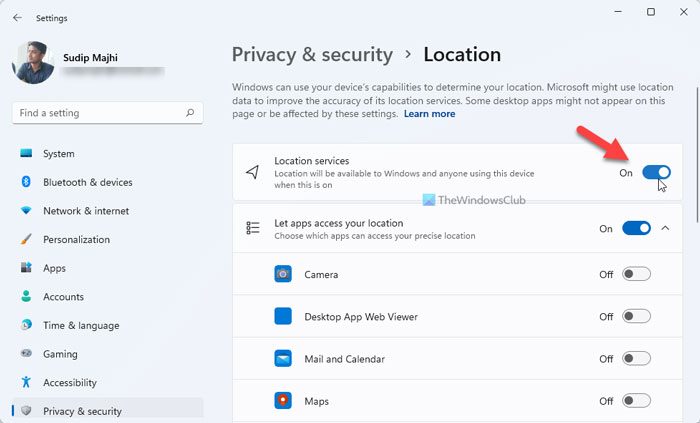The image size is (700, 423).
Task: Click the Mail and Calendar icon
Action: (x=284, y=359)
